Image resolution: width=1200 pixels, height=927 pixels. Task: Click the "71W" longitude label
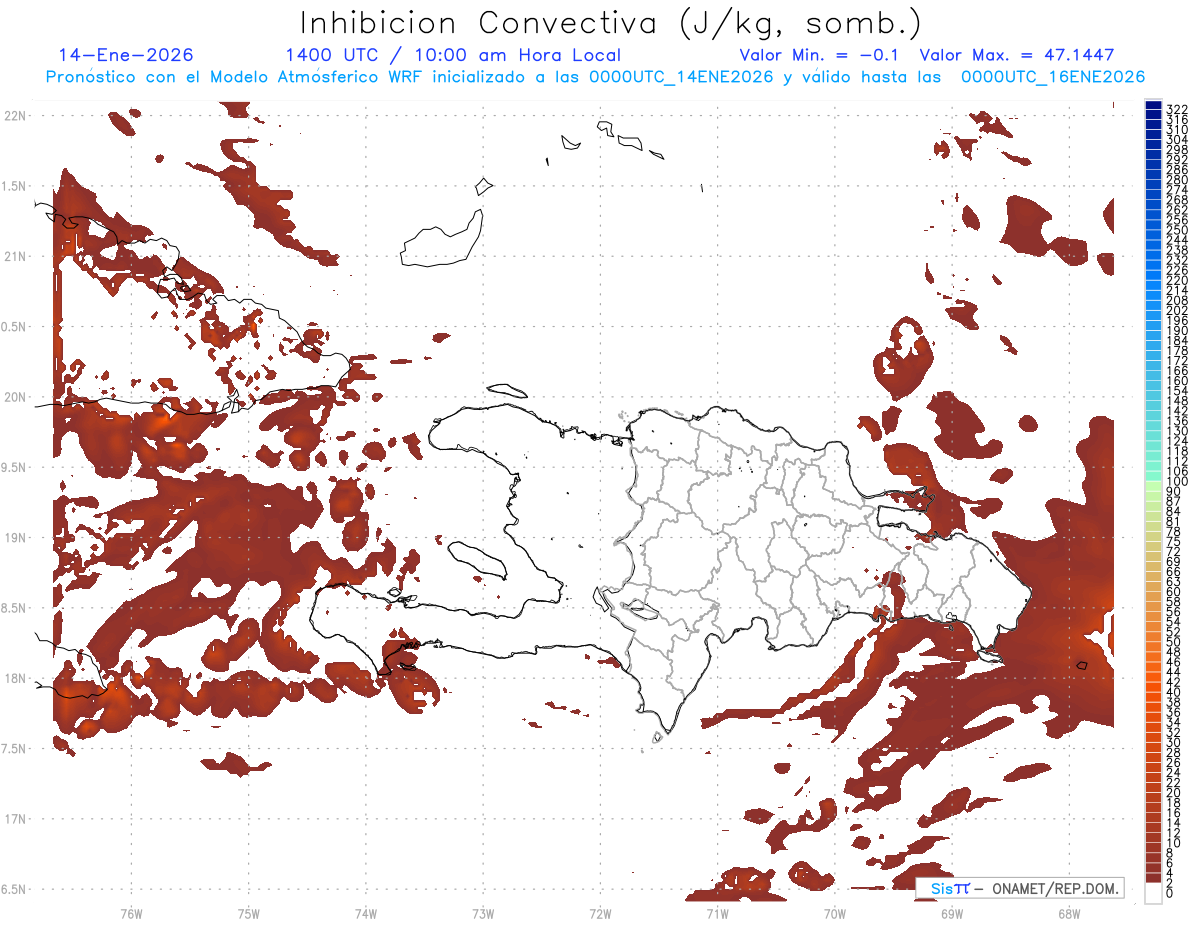tap(717, 913)
